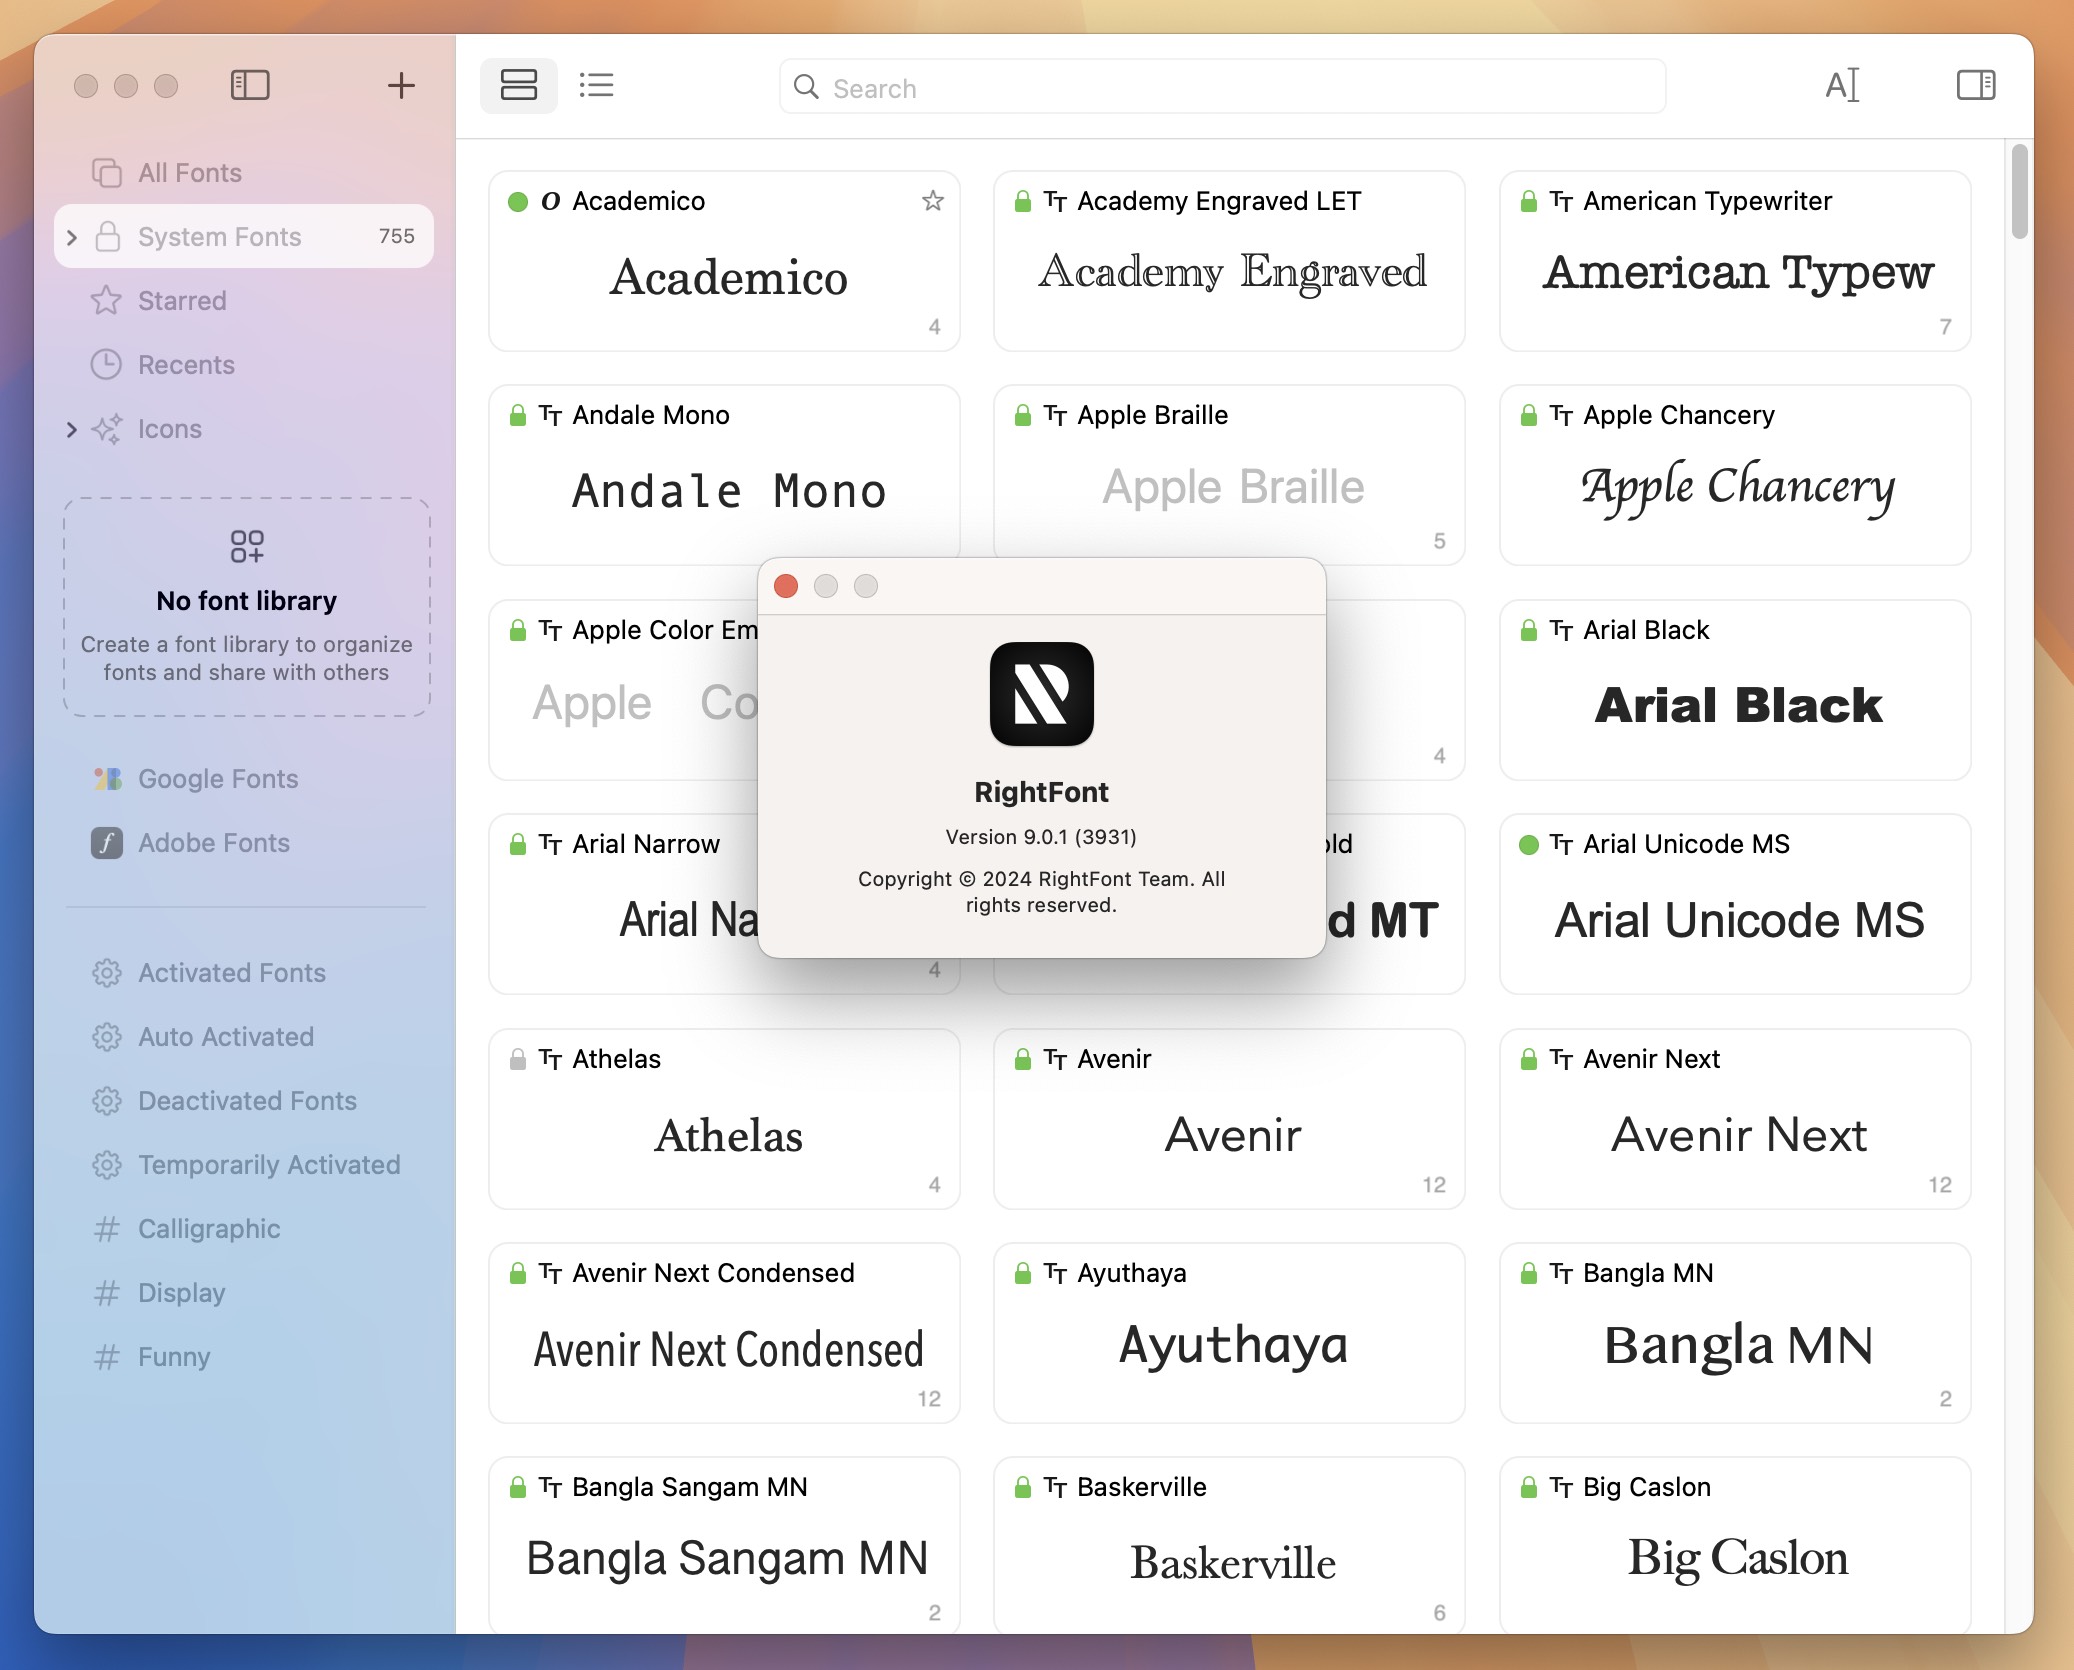Open the Baskerville font preview
This screenshot has width=2074, height=1670.
click(1232, 1563)
